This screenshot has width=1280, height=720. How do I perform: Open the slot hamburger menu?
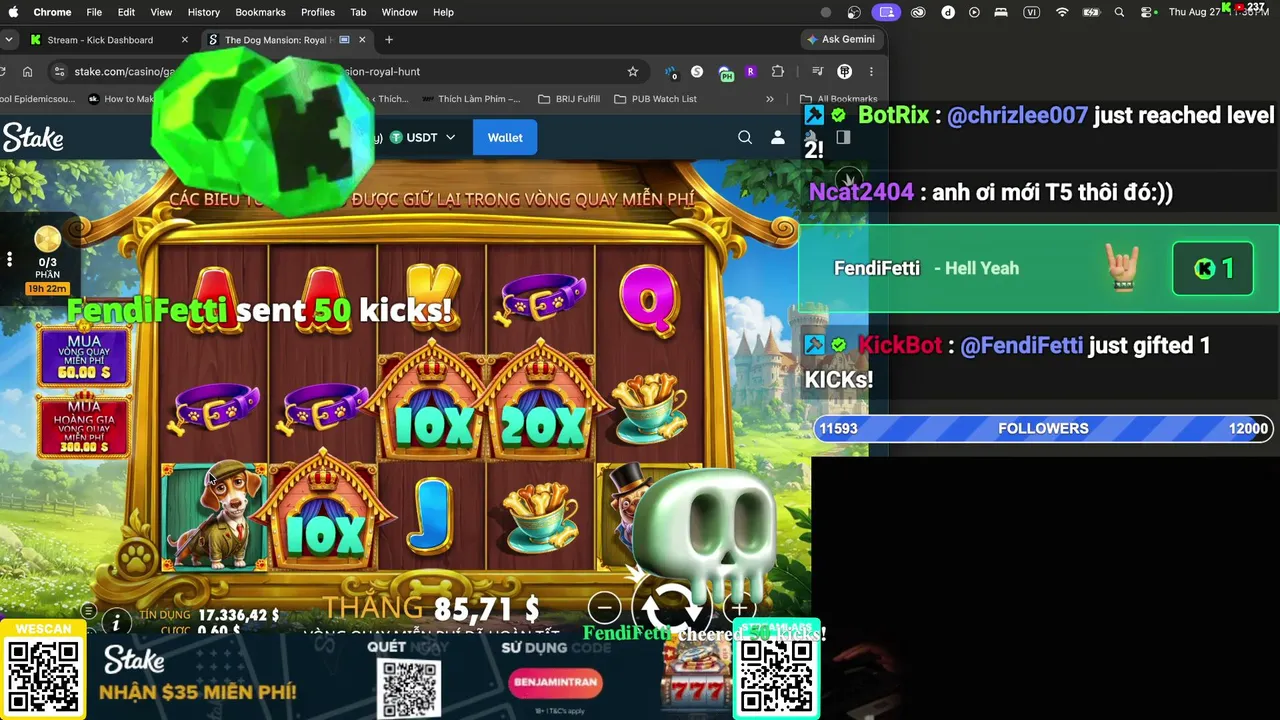click(88, 611)
